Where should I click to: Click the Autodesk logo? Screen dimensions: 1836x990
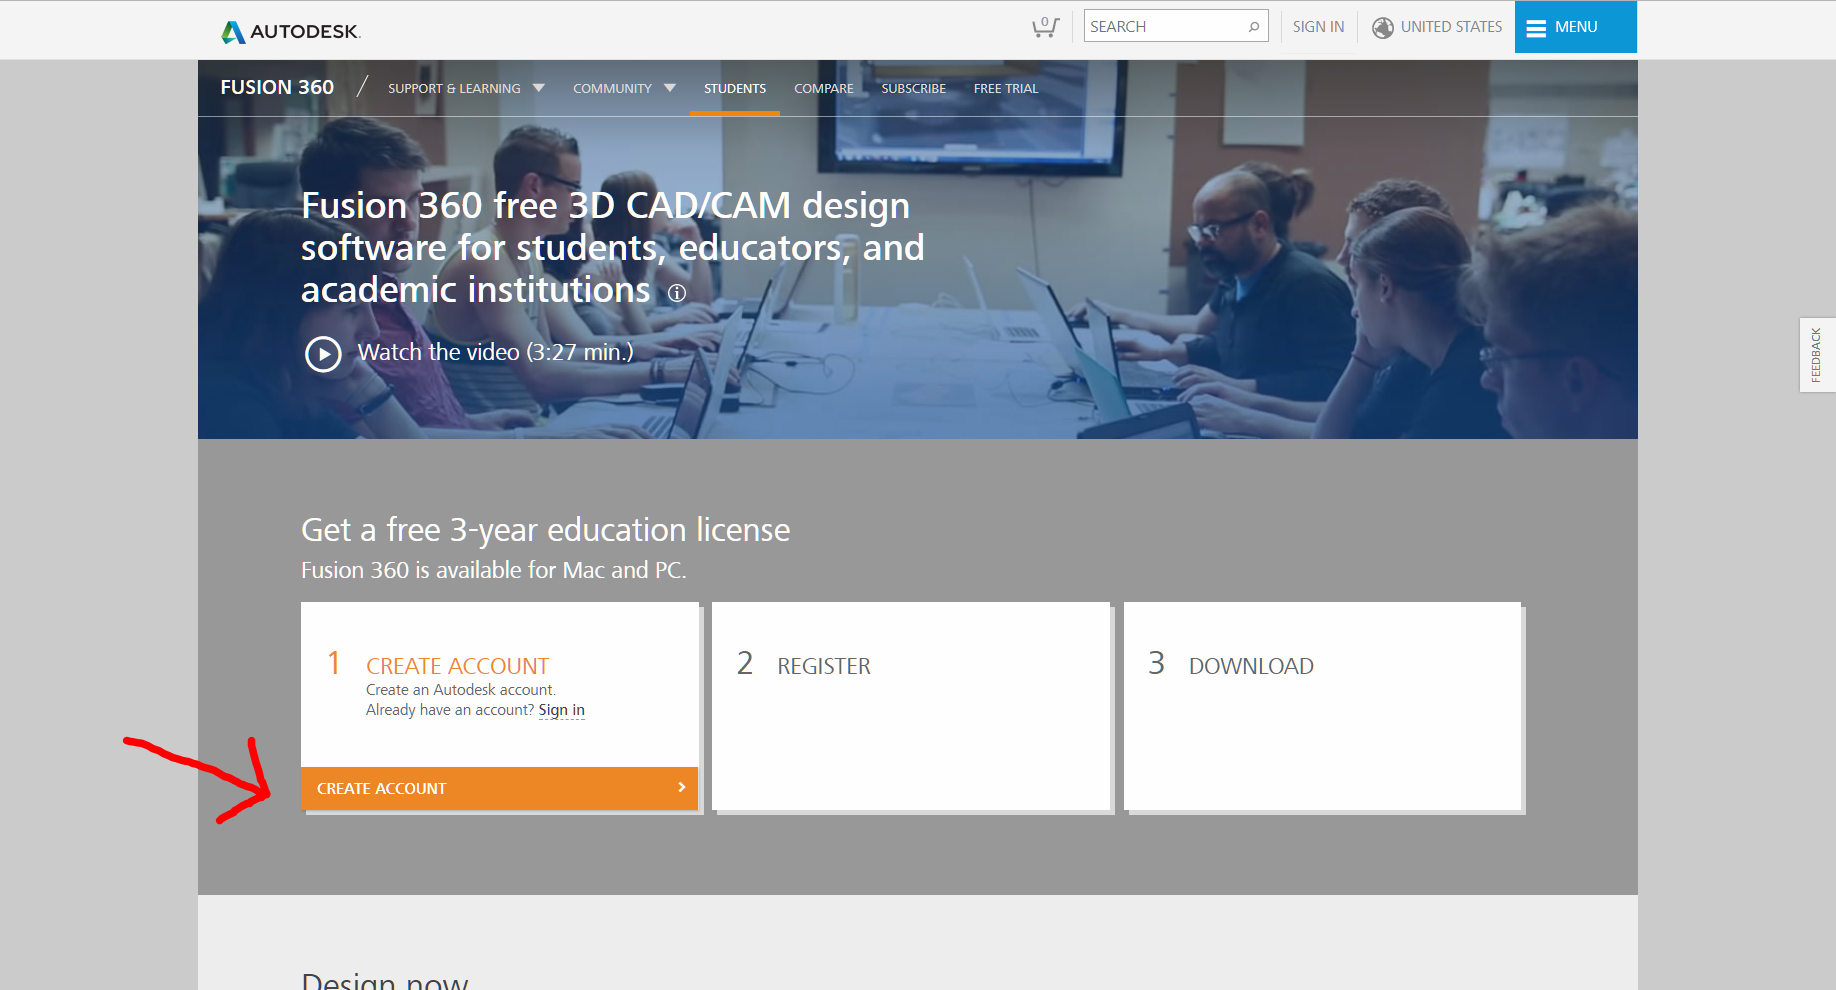tap(290, 31)
